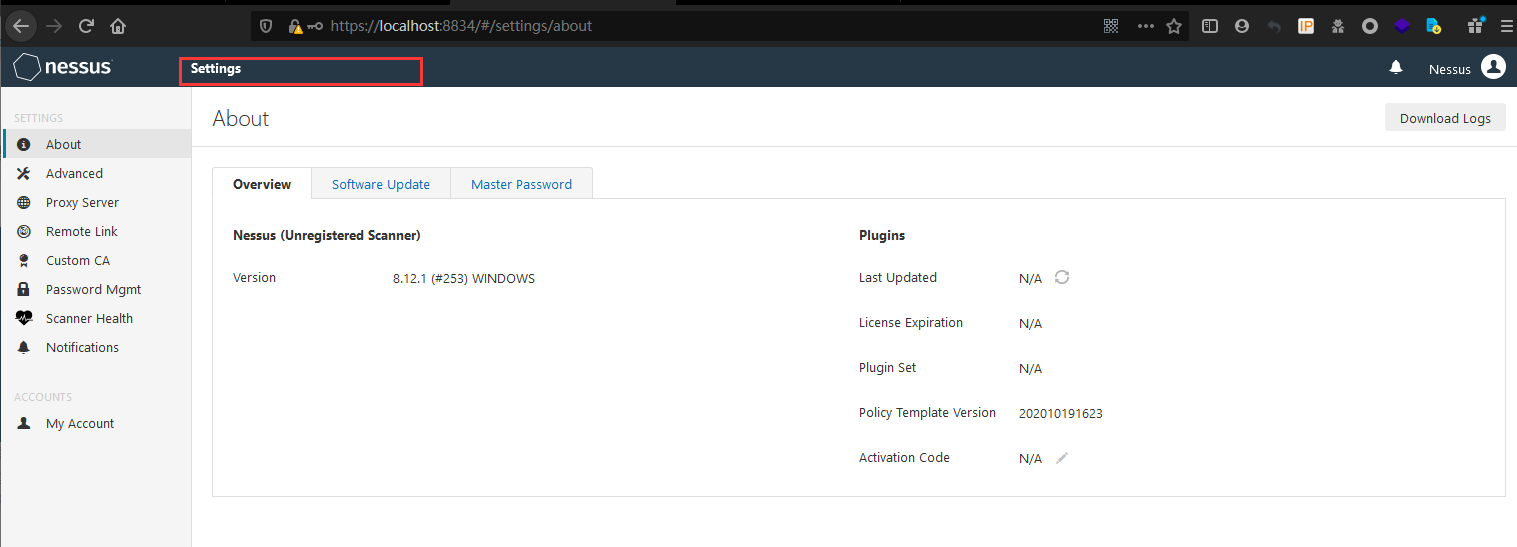1517x547 pixels.
Task: Click the Password Mgmt lock icon
Action: [x=25, y=289]
